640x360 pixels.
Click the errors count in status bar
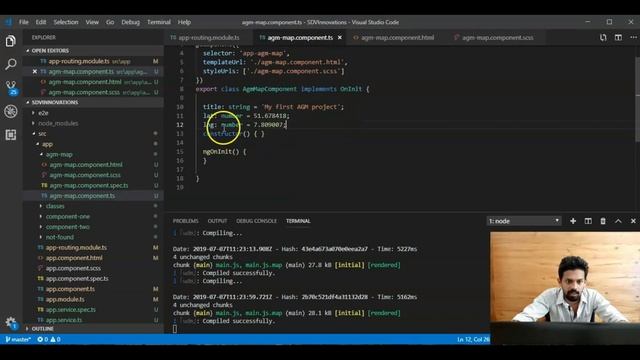point(43,339)
